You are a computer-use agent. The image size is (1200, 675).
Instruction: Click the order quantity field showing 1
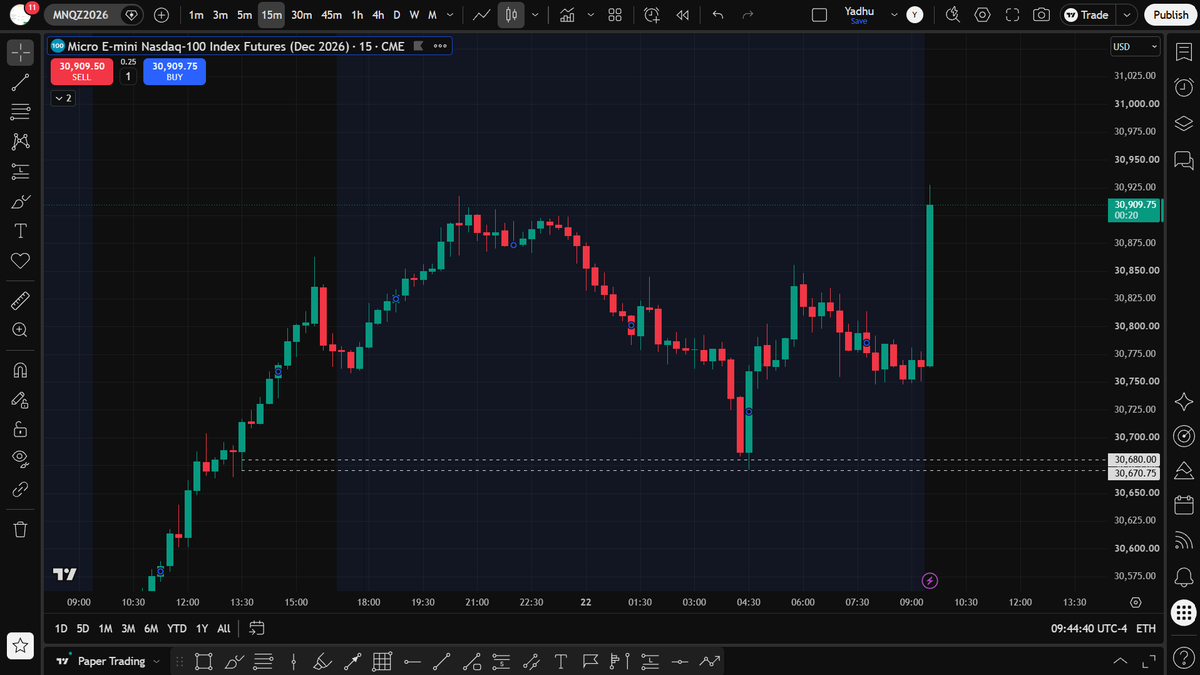(128, 76)
